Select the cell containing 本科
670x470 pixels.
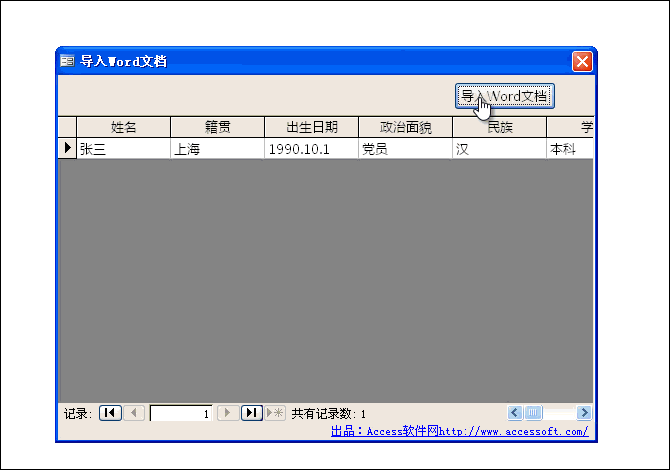click(x=570, y=148)
